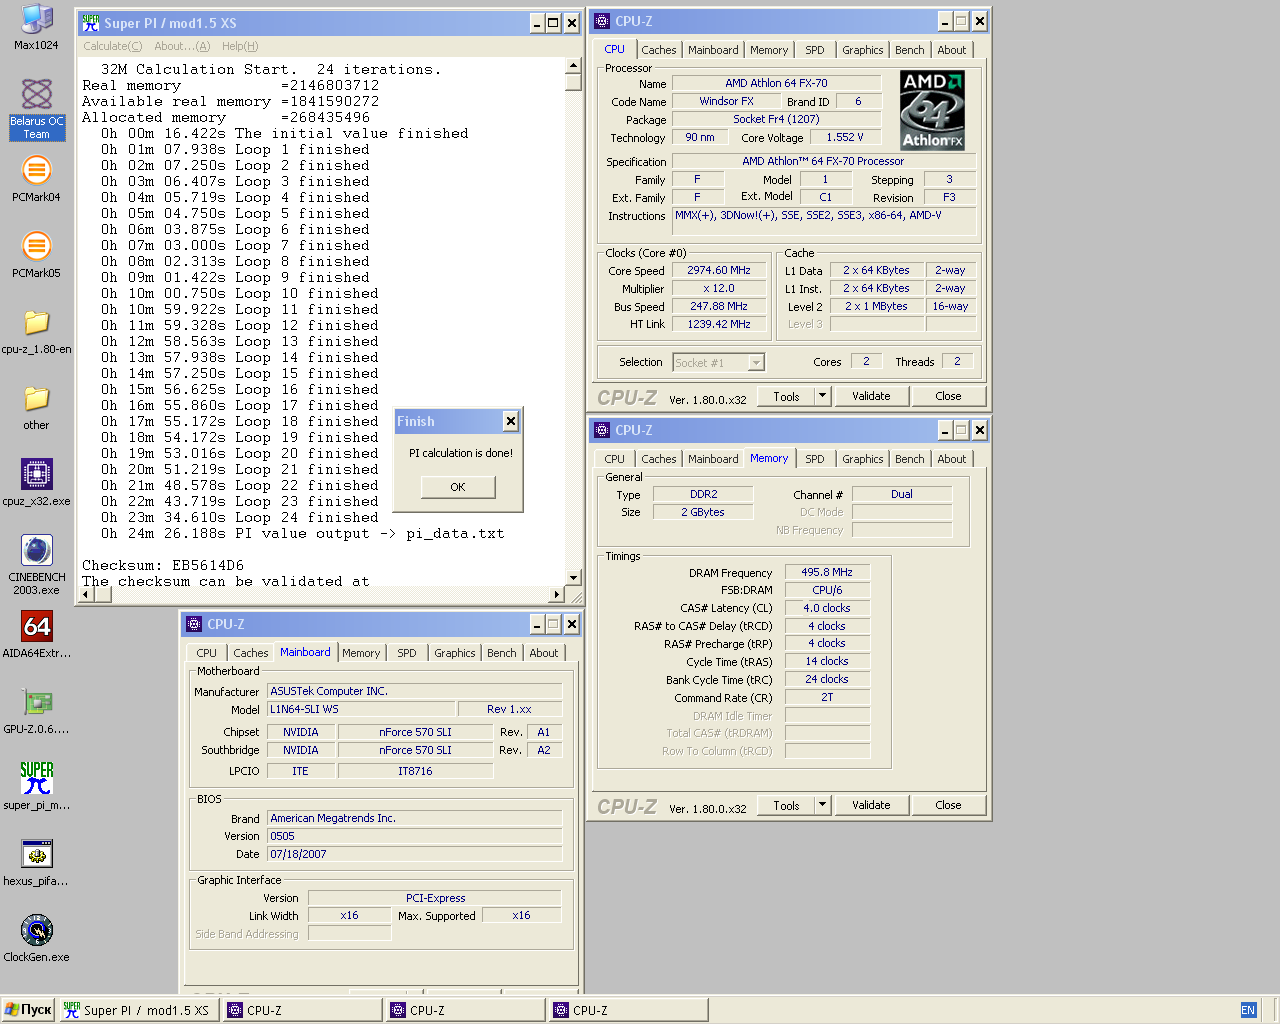The width and height of the screenshot is (1280, 1024).
Task: Click Core Voltage value 1.552 V
Action: [845, 137]
